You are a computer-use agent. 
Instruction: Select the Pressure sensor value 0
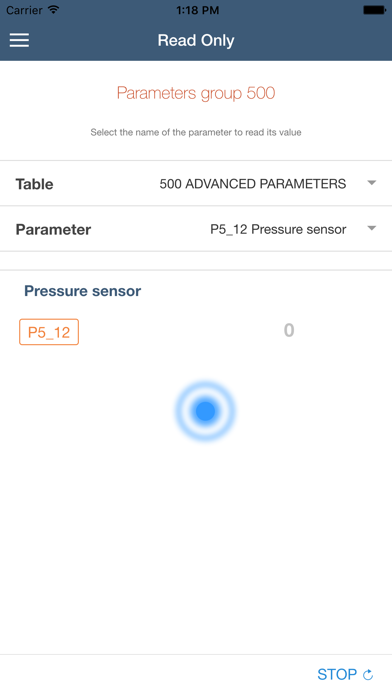289,330
